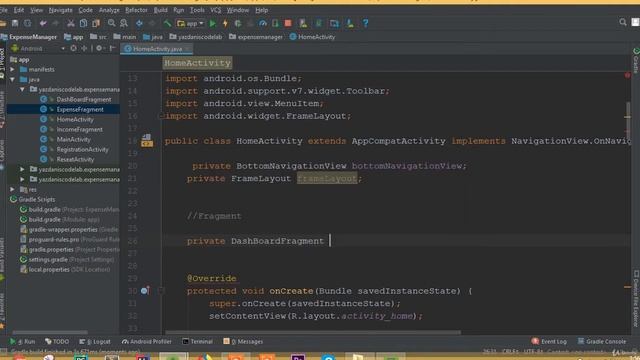Screen dimensions: 640x360
Task: Expand the third yazdaniscodelab.expensemanager package
Action: [x=22, y=179]
